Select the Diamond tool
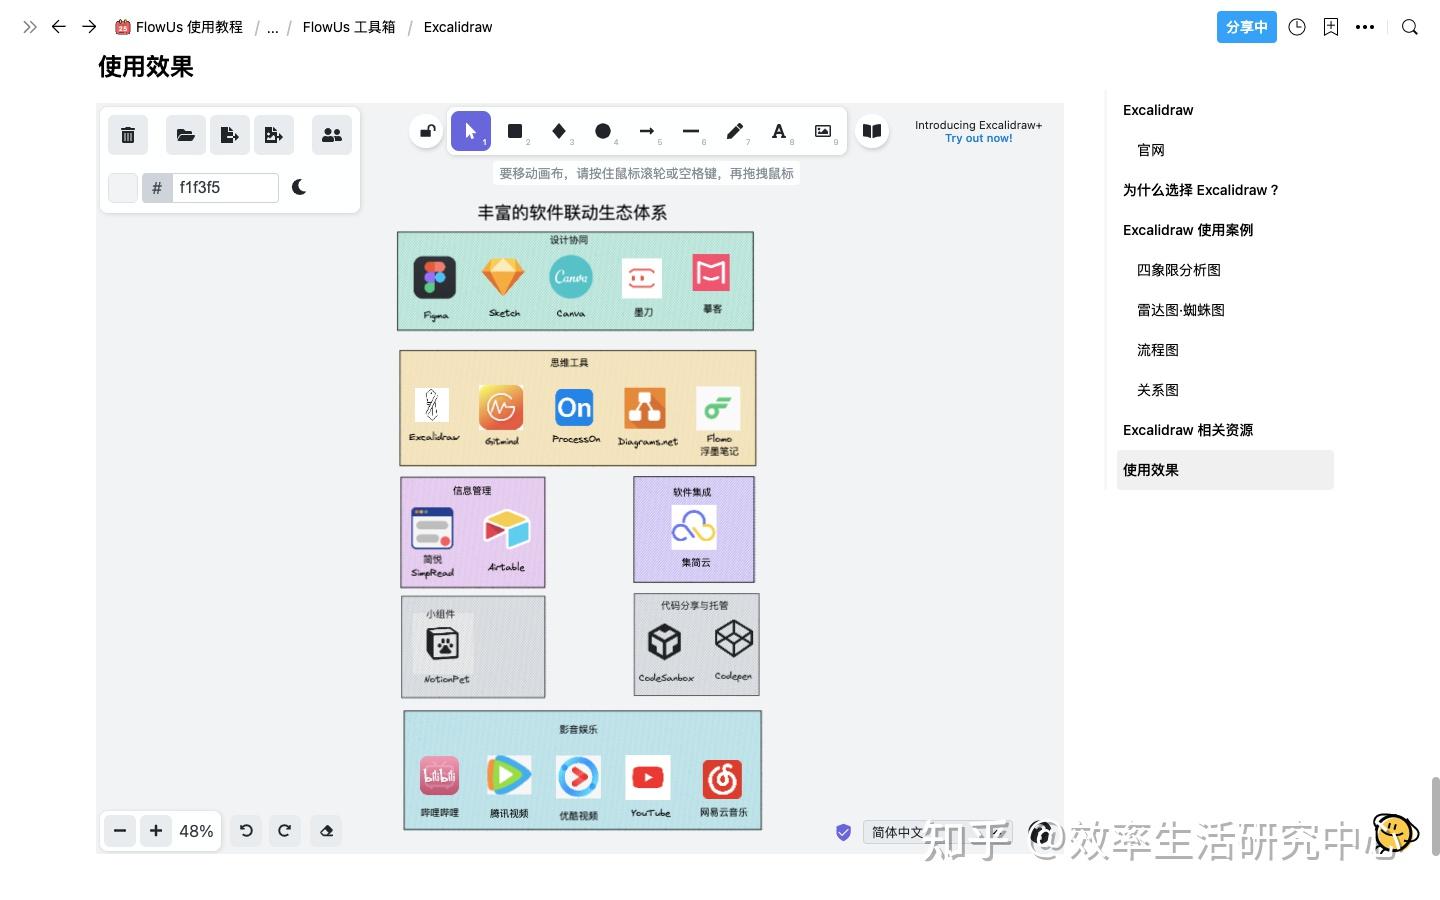Image resolution: width=1440 pixels, height=900 pixels. pyautogui.click(x=559, y=131)
